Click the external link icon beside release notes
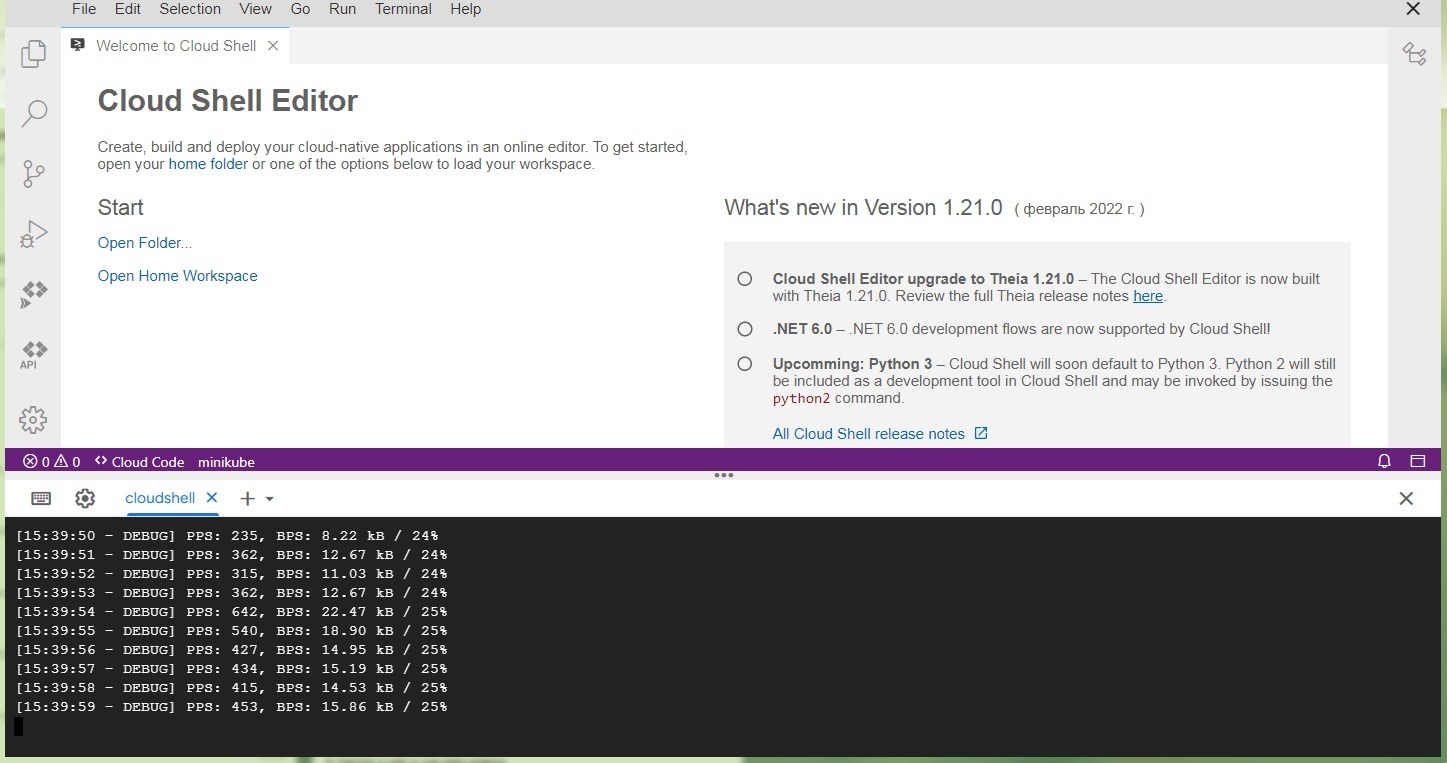Image resolution: width=1447 pixels, height=763 pixels. (981, 433)
